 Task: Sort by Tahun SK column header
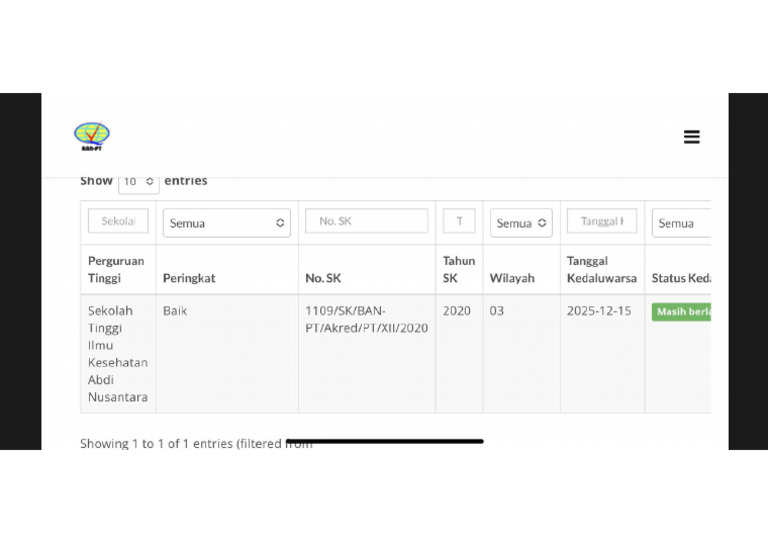click(x=459, y=269)
